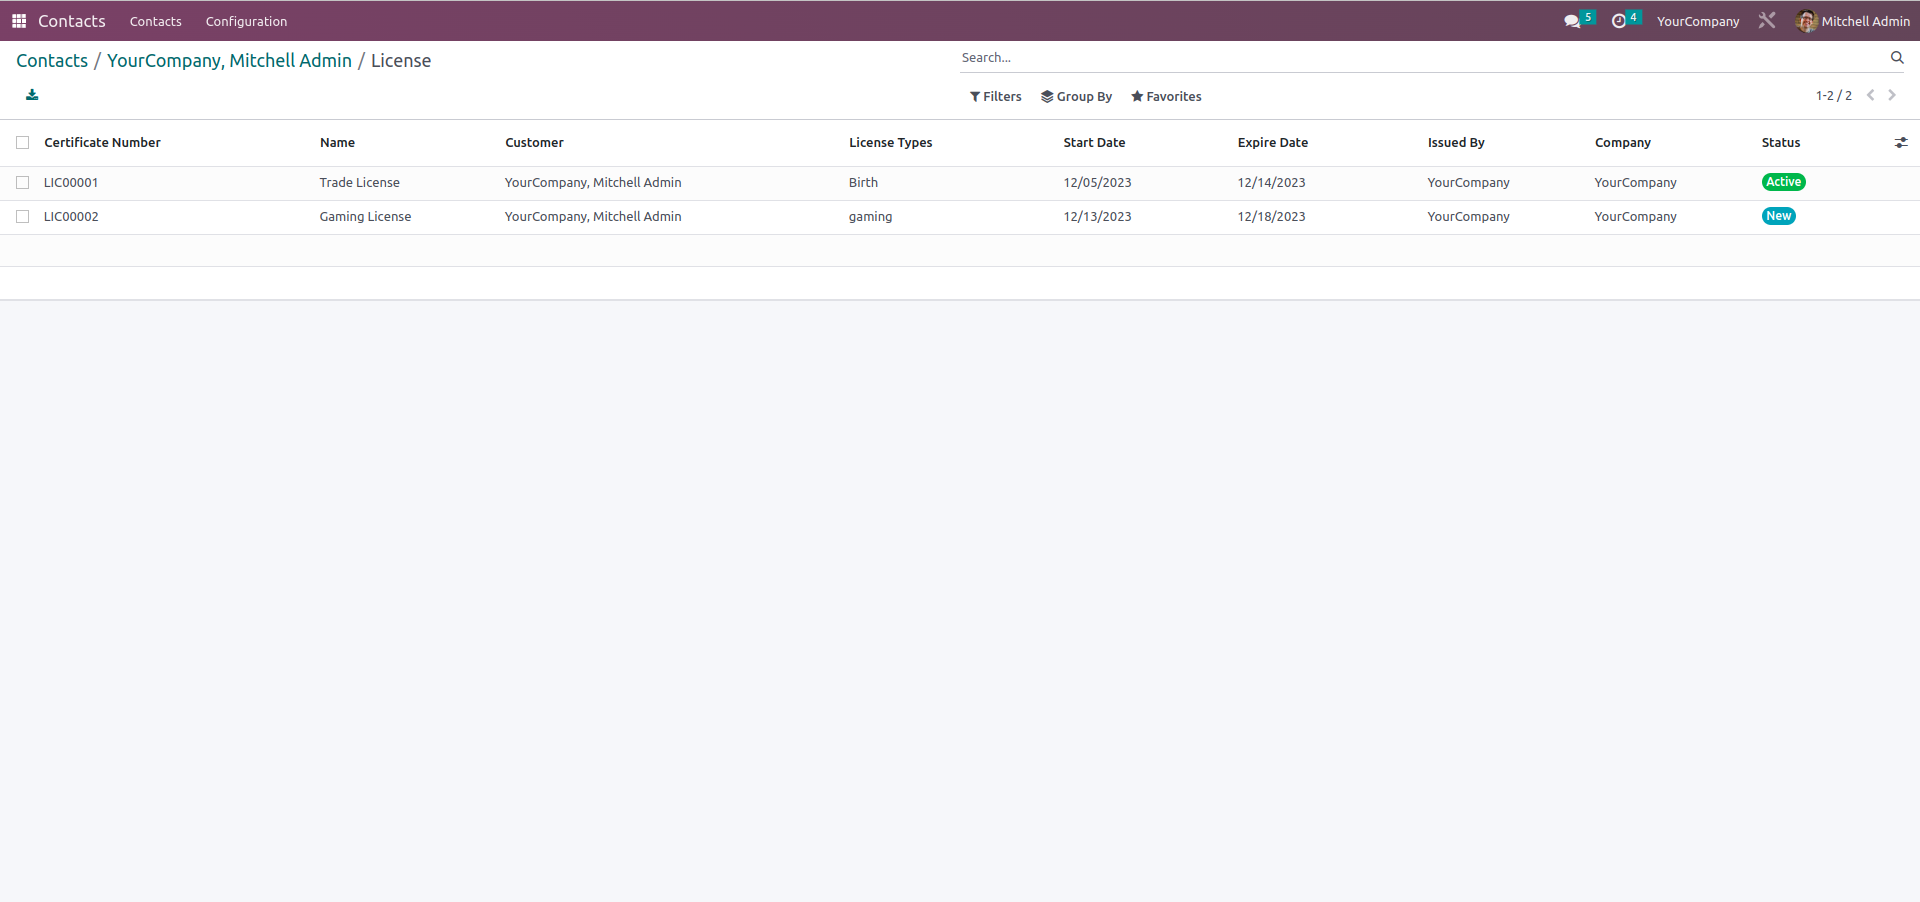This screenshot has width=1920, height=902.
Task: Click start date 12/13/2023
Action: coord(1098,217)
